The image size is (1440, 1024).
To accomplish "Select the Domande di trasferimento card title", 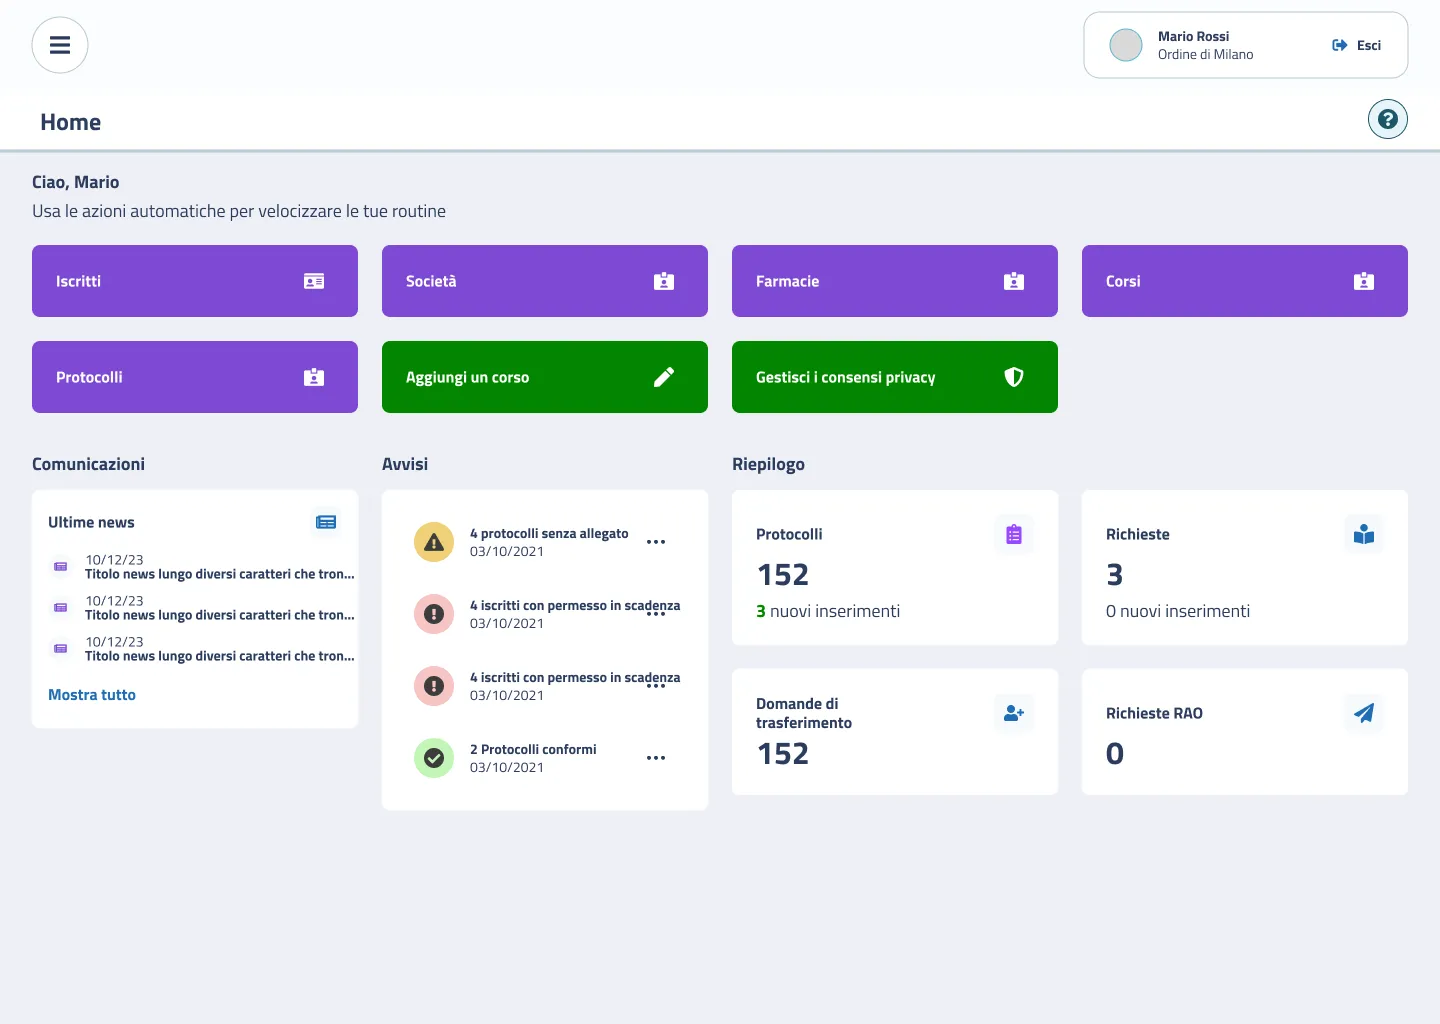I will click(x=804, y=713).
